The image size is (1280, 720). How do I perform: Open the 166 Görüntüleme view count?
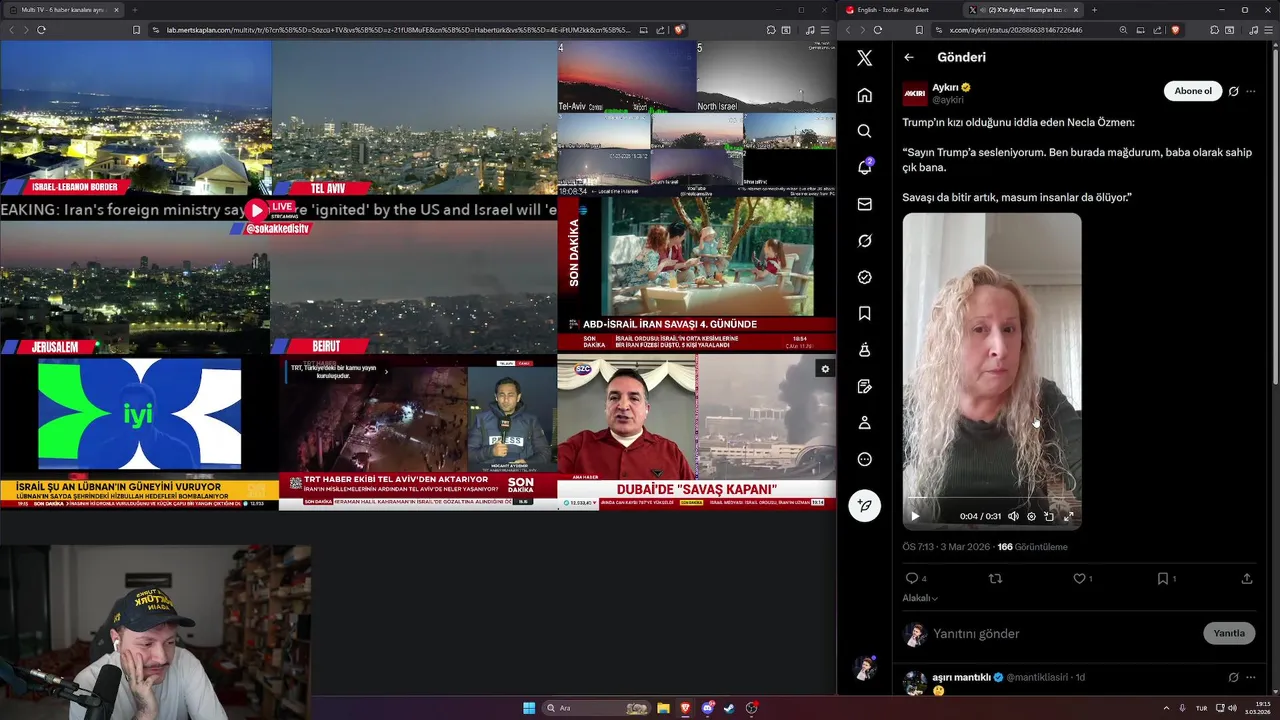tap(1032, 547)
